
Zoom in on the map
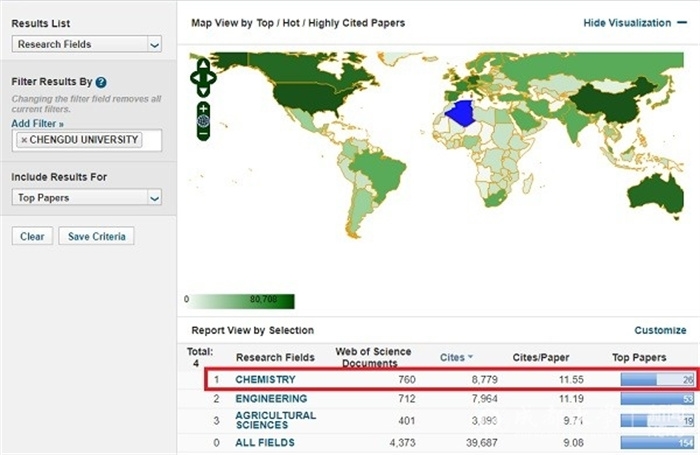[203, 107]
